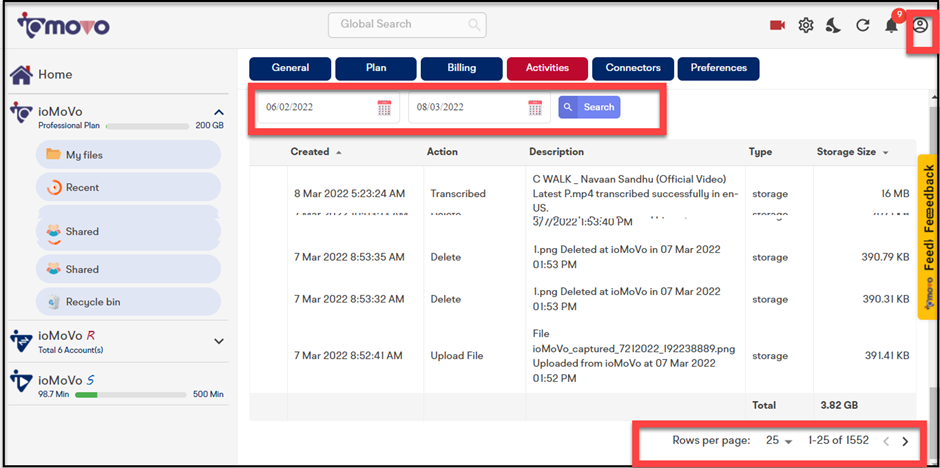
Task: Focus the Global Search field
Action: 406,25
